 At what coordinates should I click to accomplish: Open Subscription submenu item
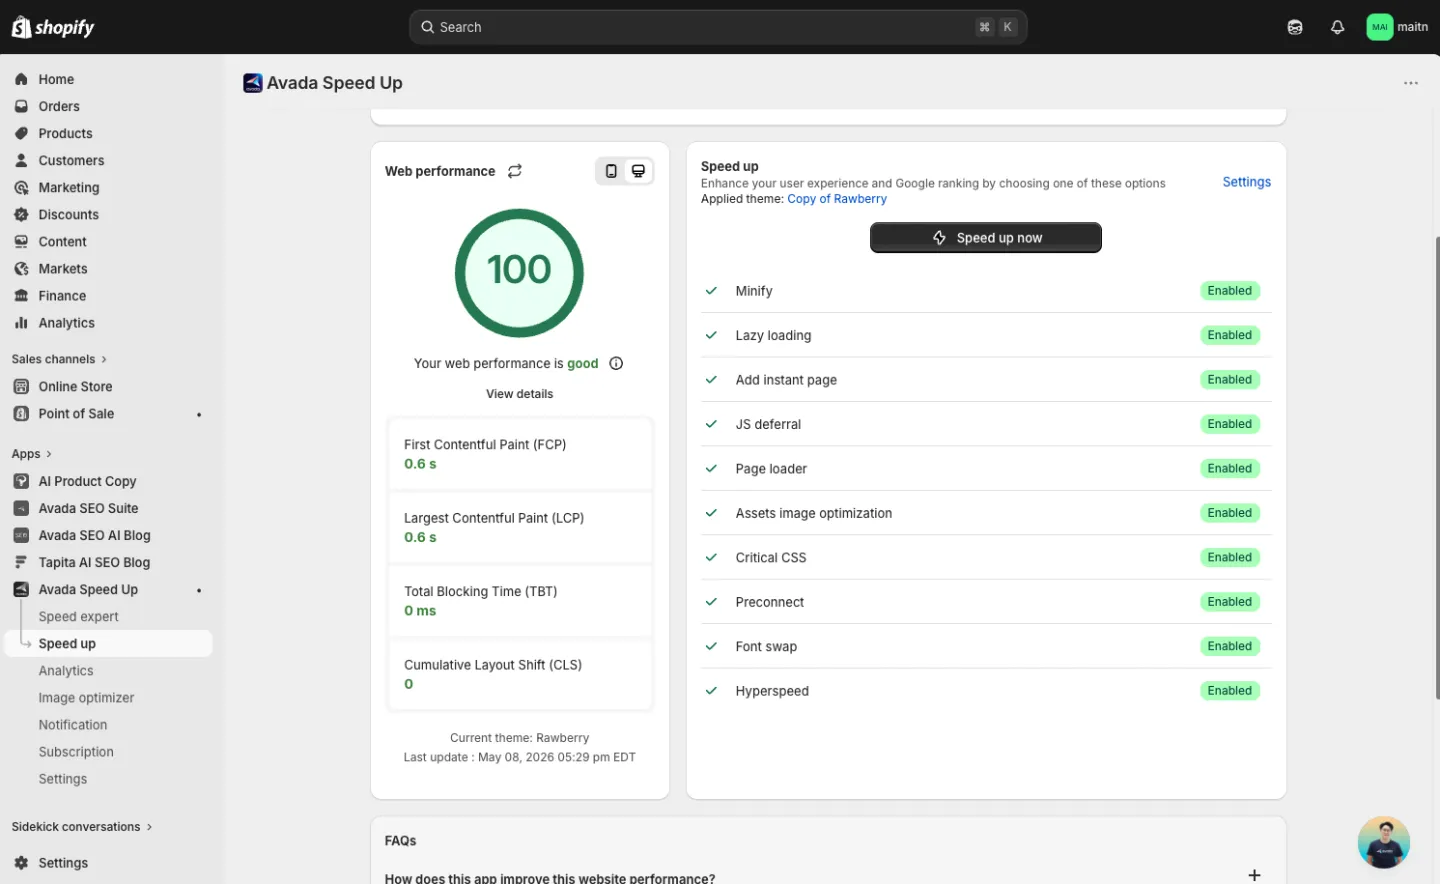coord(76,752)
